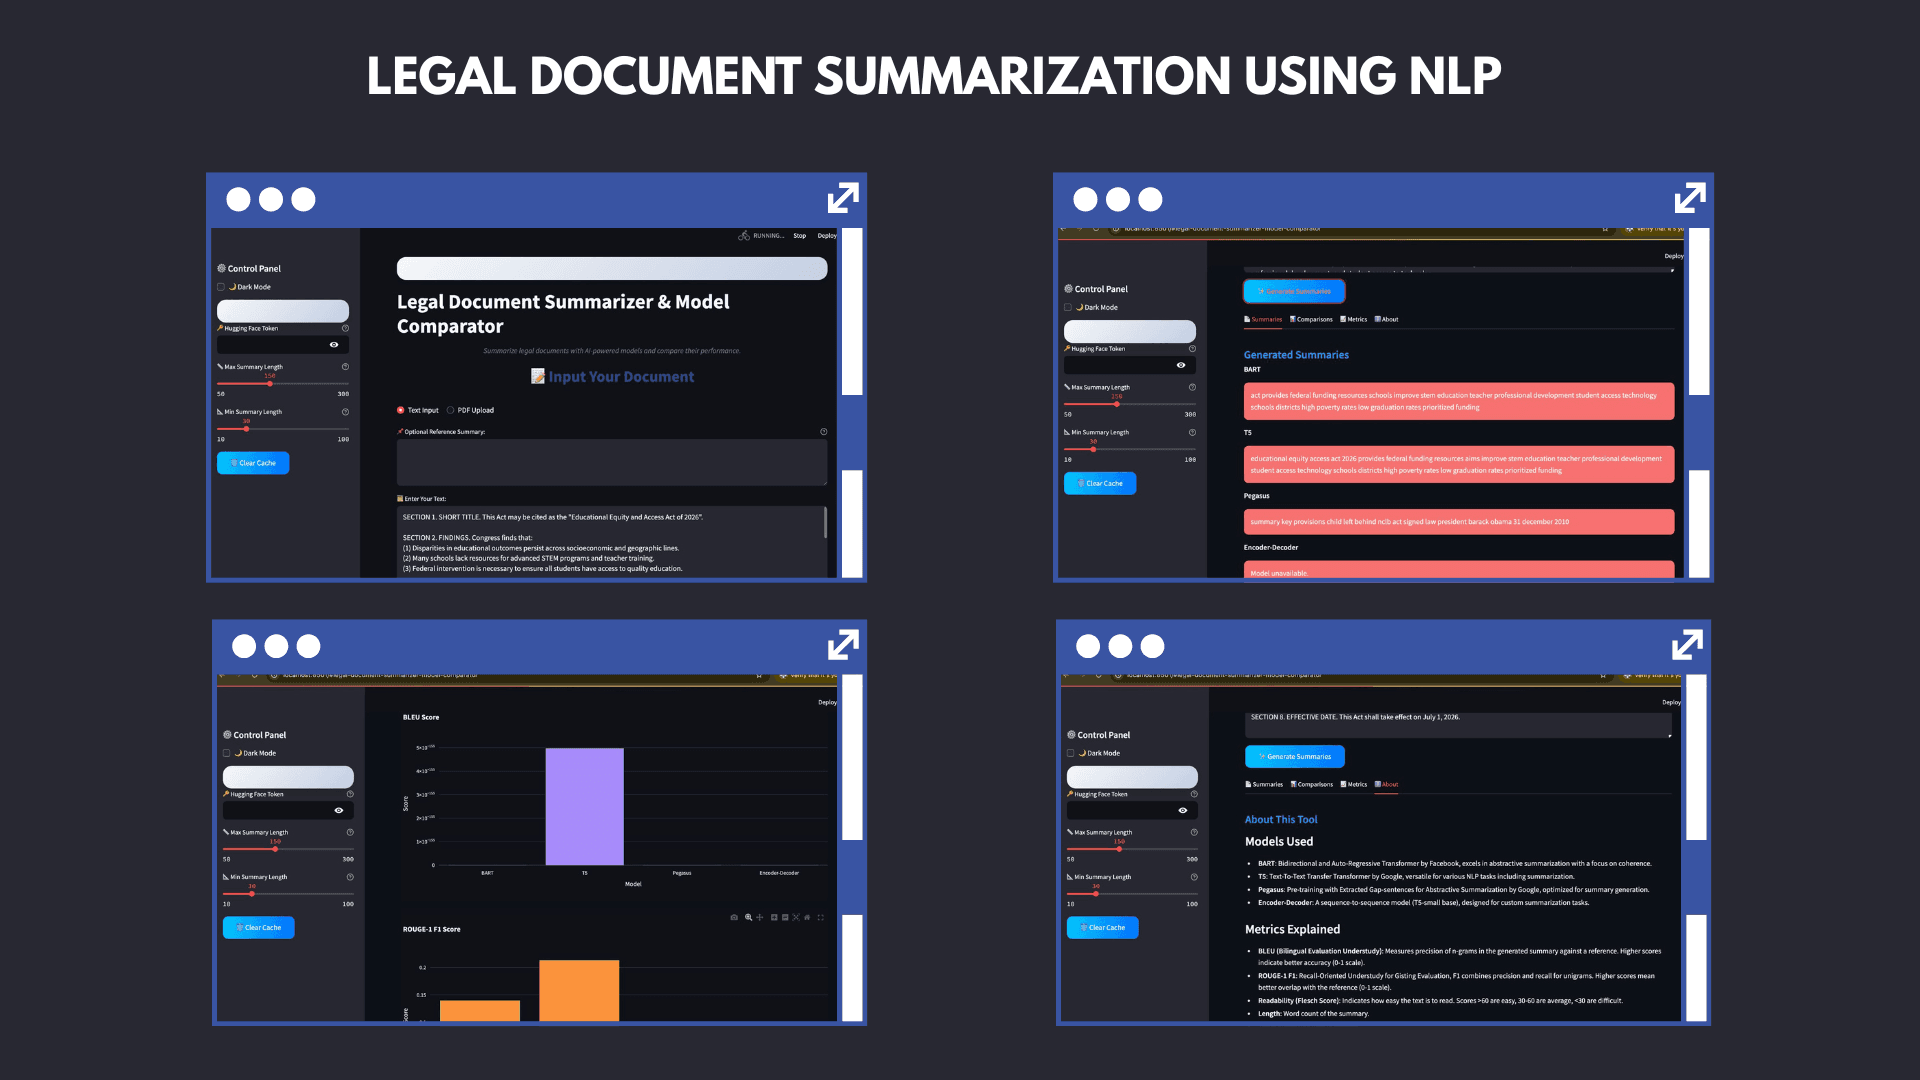
Task: Select the PDF Upload radio option
Action: coord(450,410)
